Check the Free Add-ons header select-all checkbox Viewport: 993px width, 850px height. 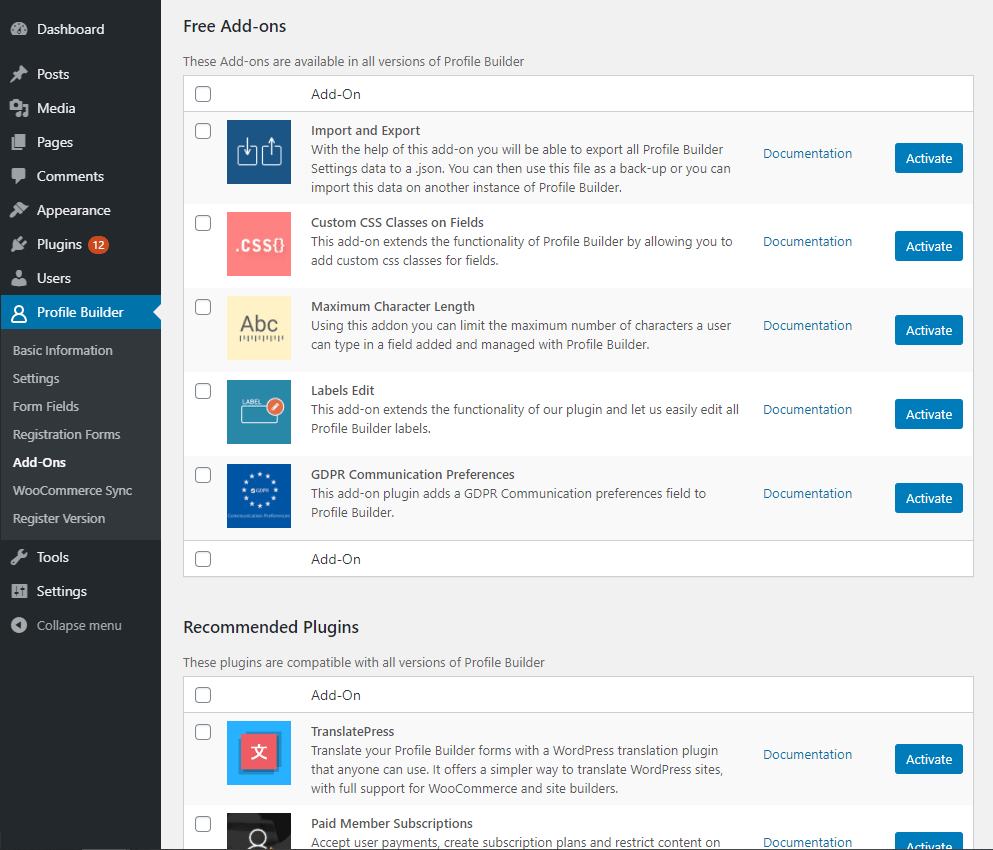[203, 94]
